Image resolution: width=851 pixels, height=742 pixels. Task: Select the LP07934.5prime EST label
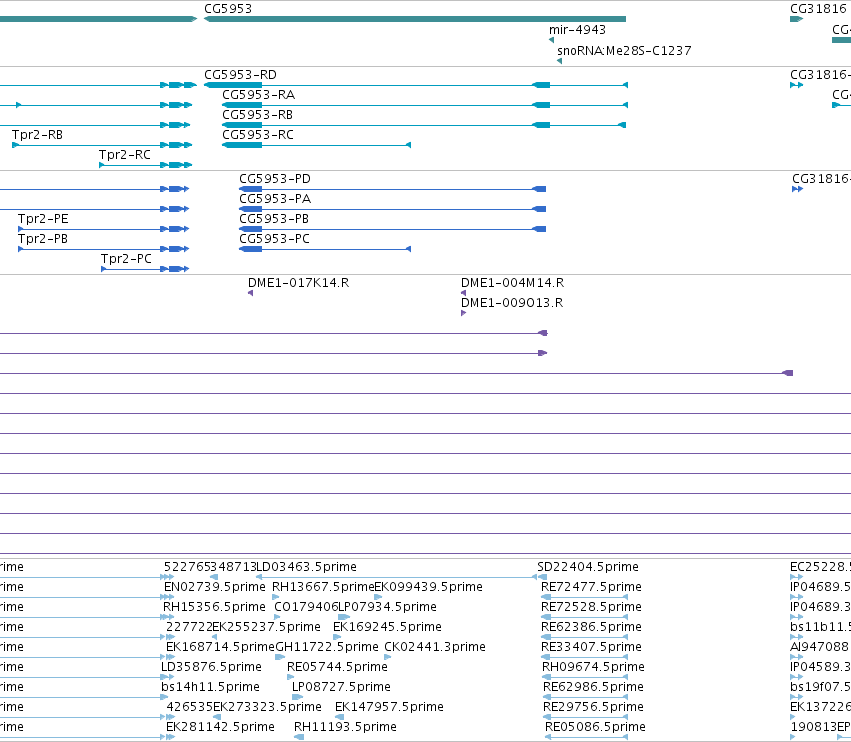point(388,607)
